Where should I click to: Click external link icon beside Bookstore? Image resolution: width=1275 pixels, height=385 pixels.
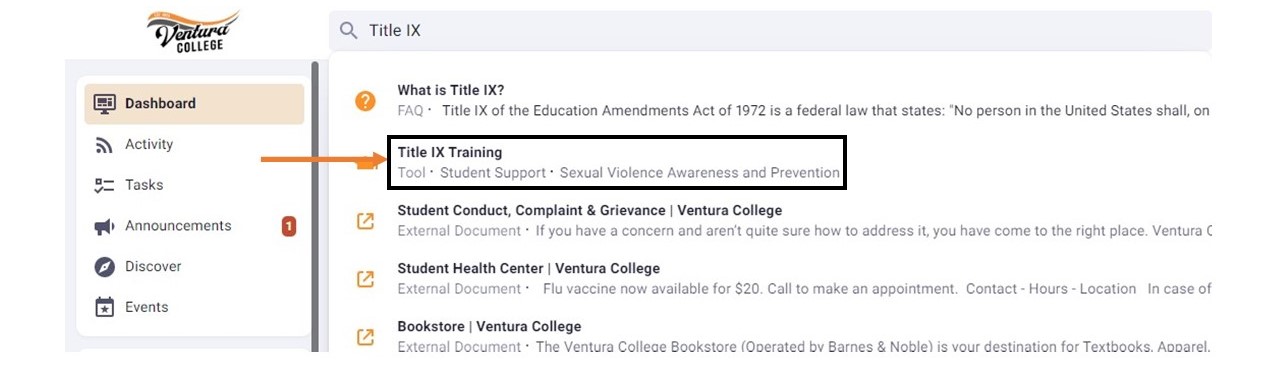click(x=365, y=337)
